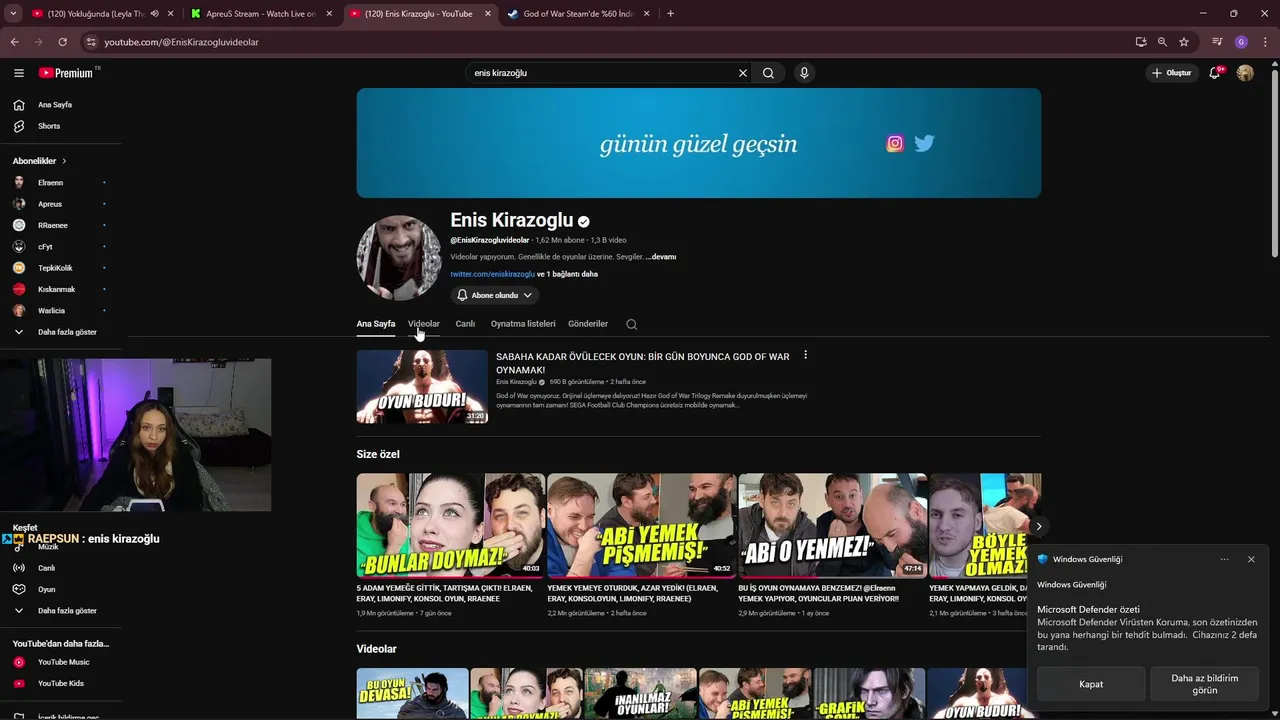Go to YouTube Premium home logo
Viewport: 1280px width, 720px height.
pyautogui.click(x=66, y=73)
